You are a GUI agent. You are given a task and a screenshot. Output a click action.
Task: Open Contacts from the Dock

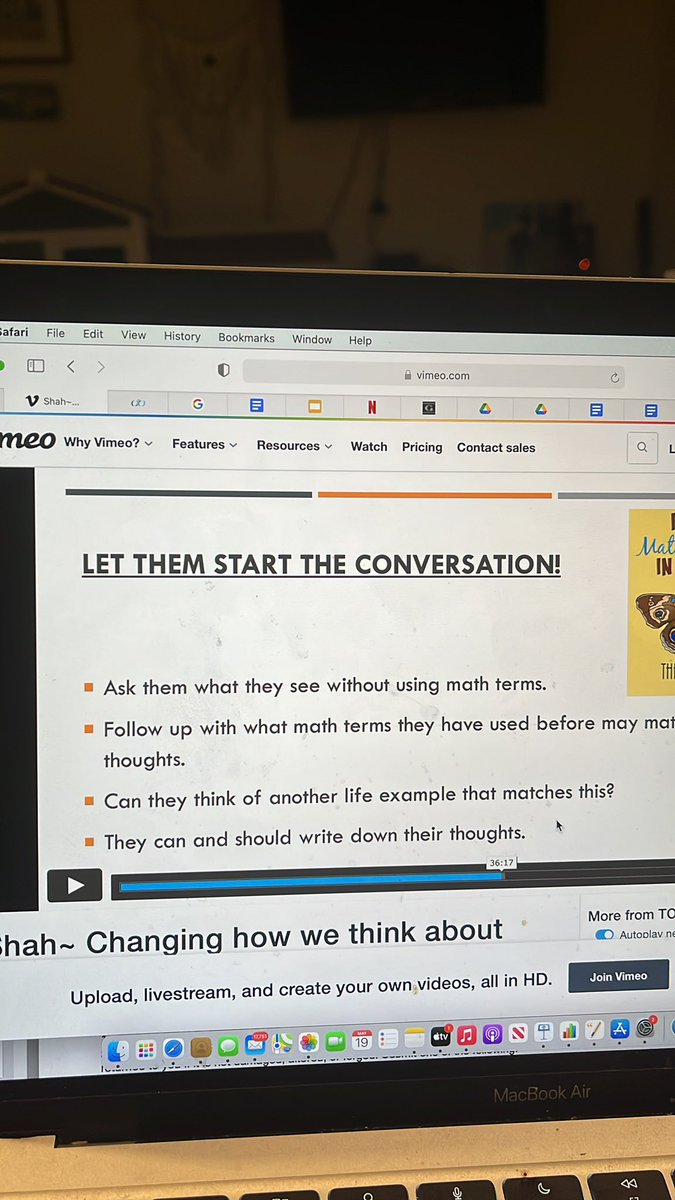(x=201, y=1047)
